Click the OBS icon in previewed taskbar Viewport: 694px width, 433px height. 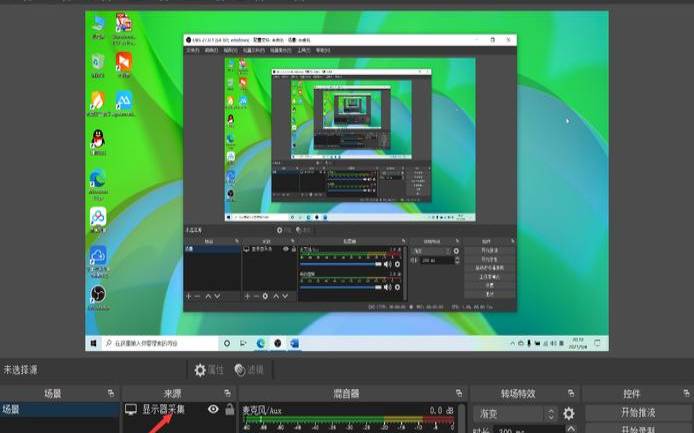point(278,343)
